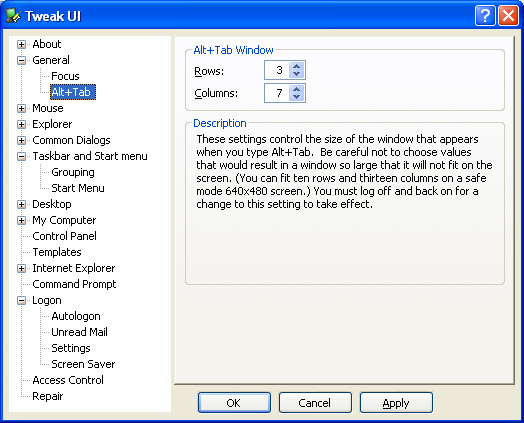This screenshot has width=524, height=423.
Task: Click the OK button
Action: (x=234, y=403)
